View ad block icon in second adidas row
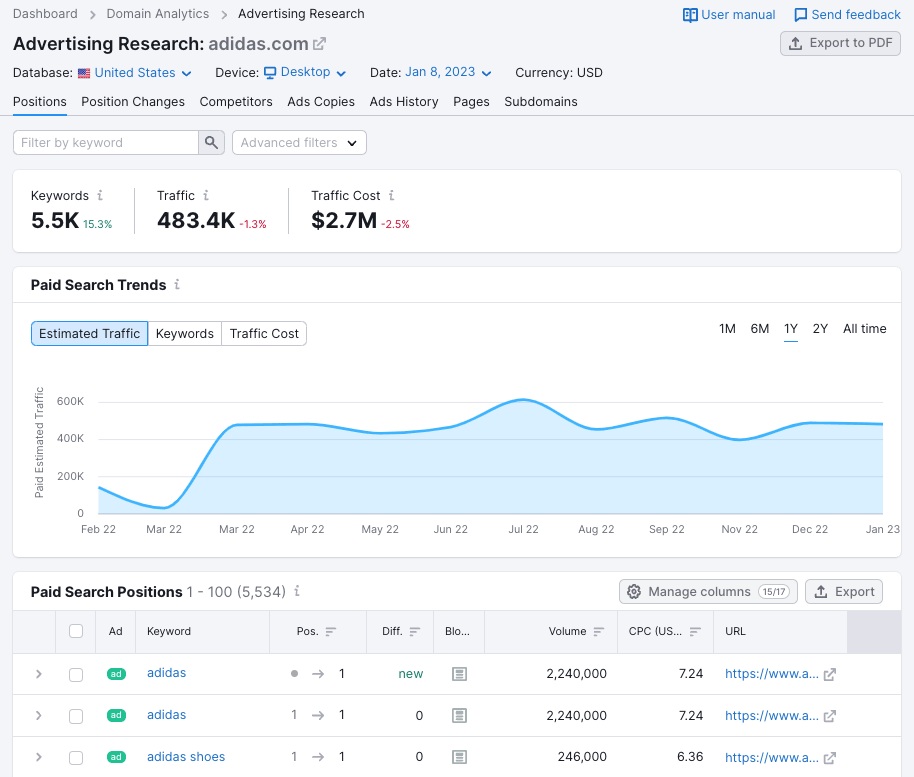 point(459,715)
